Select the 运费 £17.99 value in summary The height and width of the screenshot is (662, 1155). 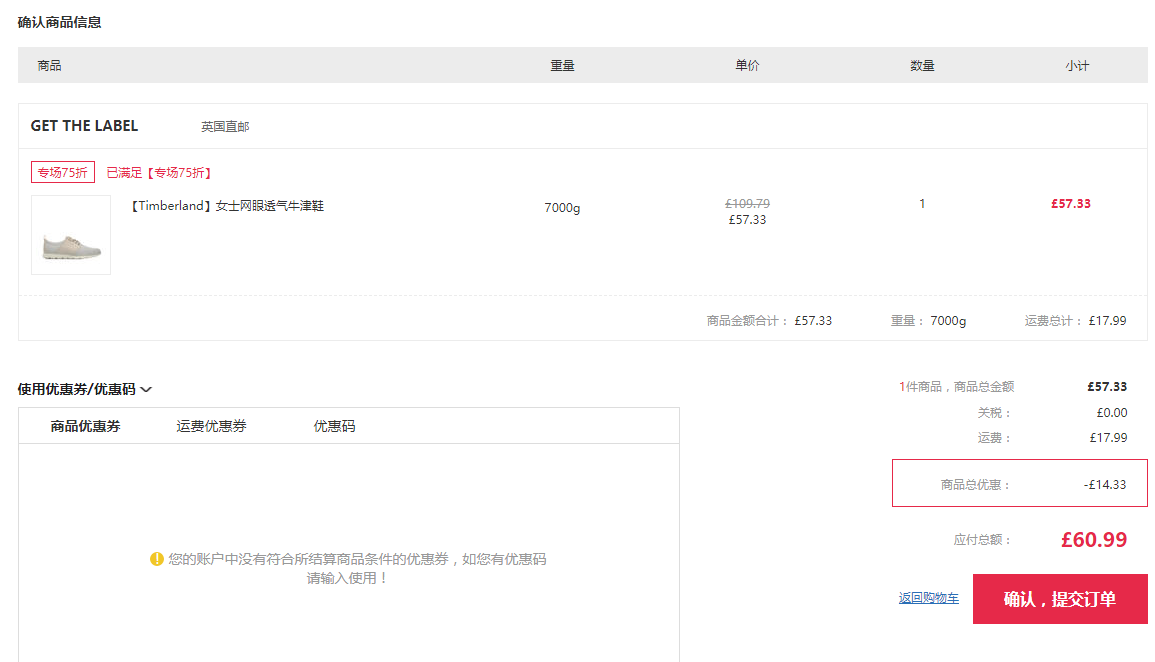click(1109, 438)
